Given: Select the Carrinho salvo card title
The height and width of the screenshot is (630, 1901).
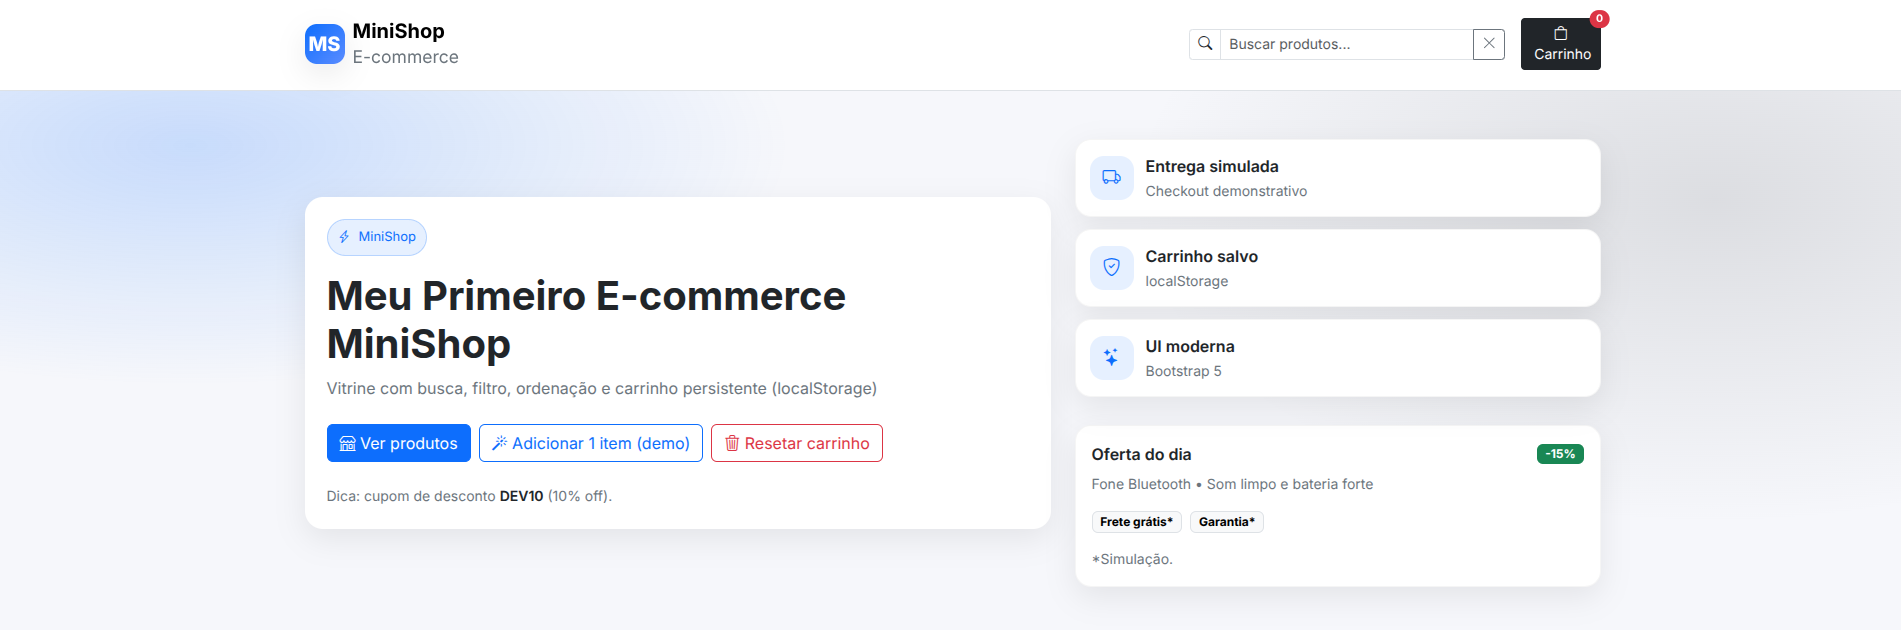Looking at the screenshot, I should point(1202,256).
